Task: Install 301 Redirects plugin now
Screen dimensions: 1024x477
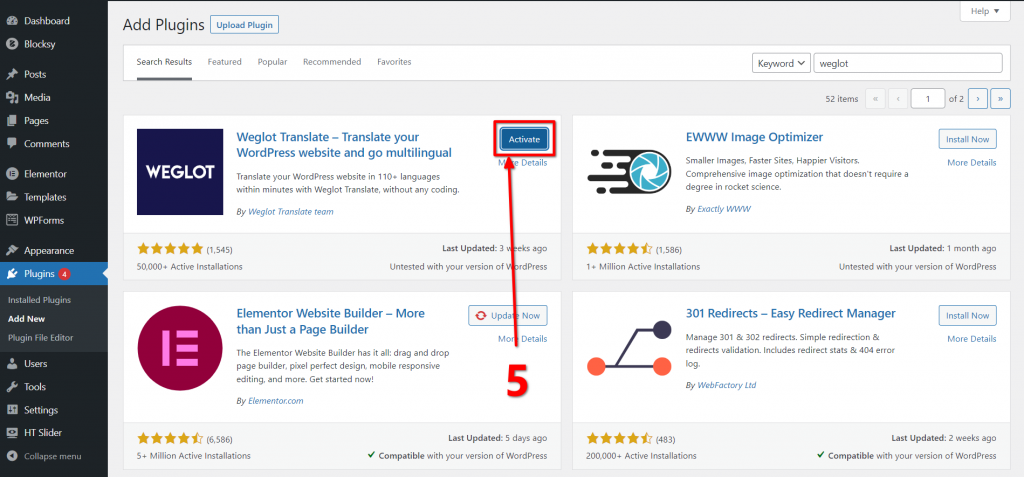Action: [x=968, y=316]
